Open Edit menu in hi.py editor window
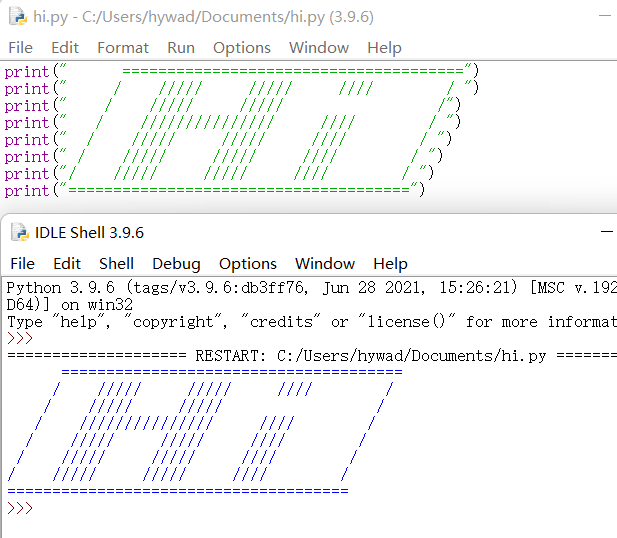Screen dimensions: 617x538 tap(65, 48)
